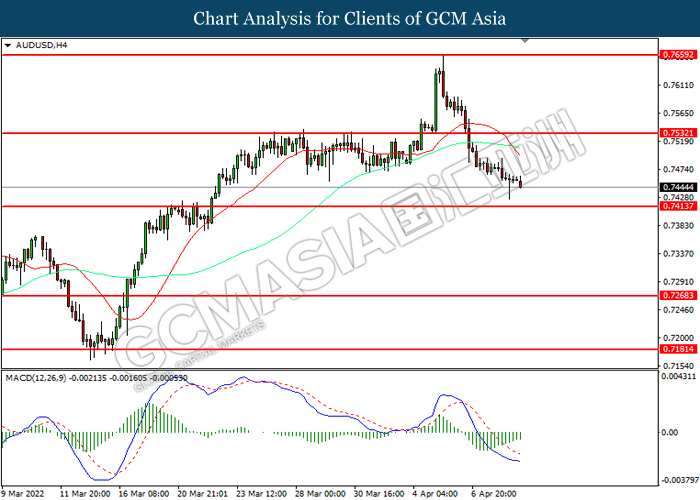Click the arrow before AUDUSD,H4
Viewport: 700px width, 500px height.
pos(8,45)
